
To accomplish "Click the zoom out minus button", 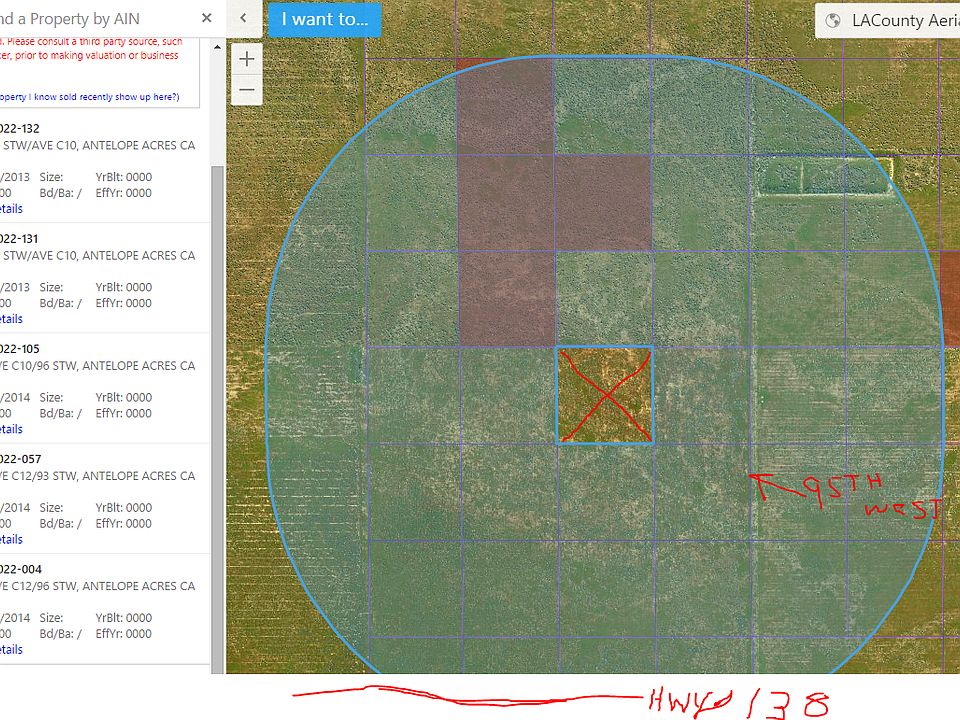I will click(x=247, y=90).
